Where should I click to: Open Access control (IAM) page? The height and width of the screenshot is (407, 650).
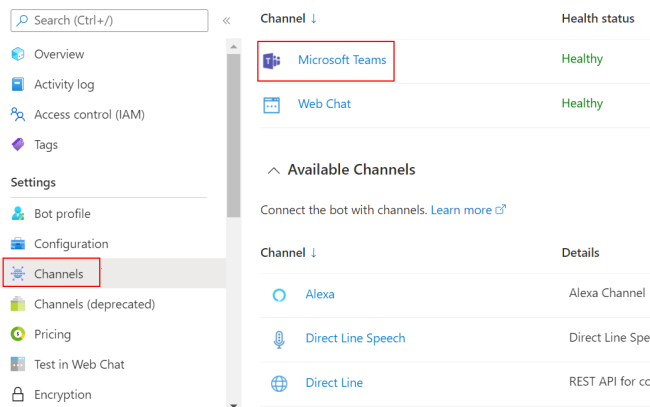coord(89,114)
